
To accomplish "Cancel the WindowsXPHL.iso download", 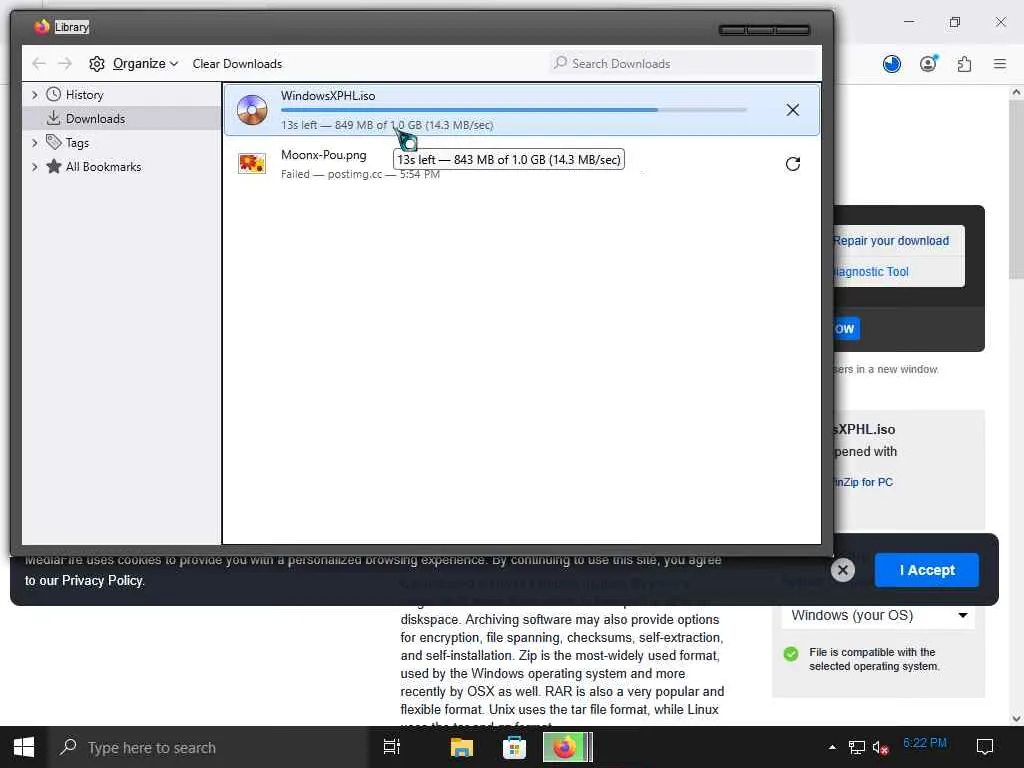I will pos(792,110).
